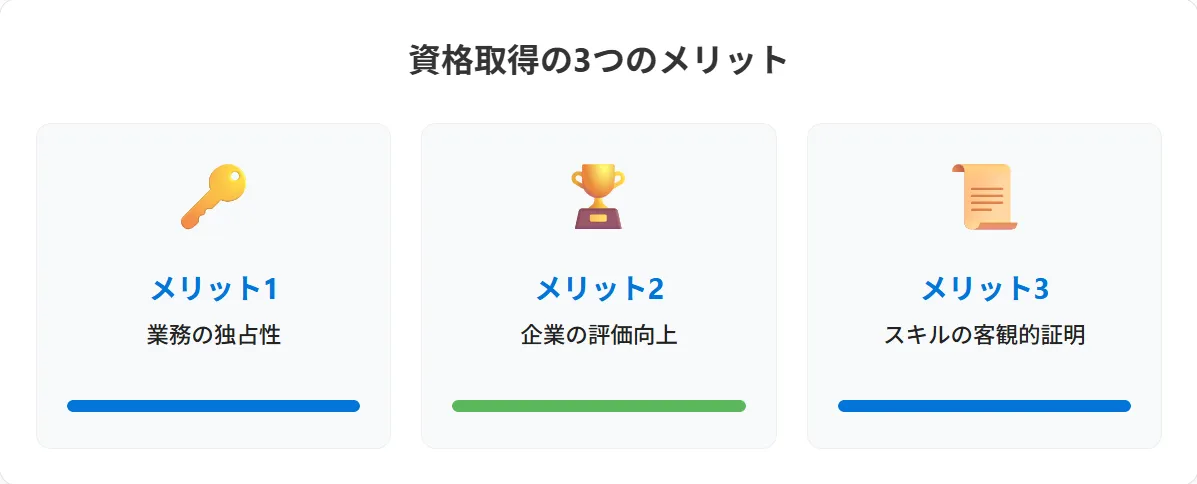Click the blue bar under 業務の独占性

click(x=214, y=406)
